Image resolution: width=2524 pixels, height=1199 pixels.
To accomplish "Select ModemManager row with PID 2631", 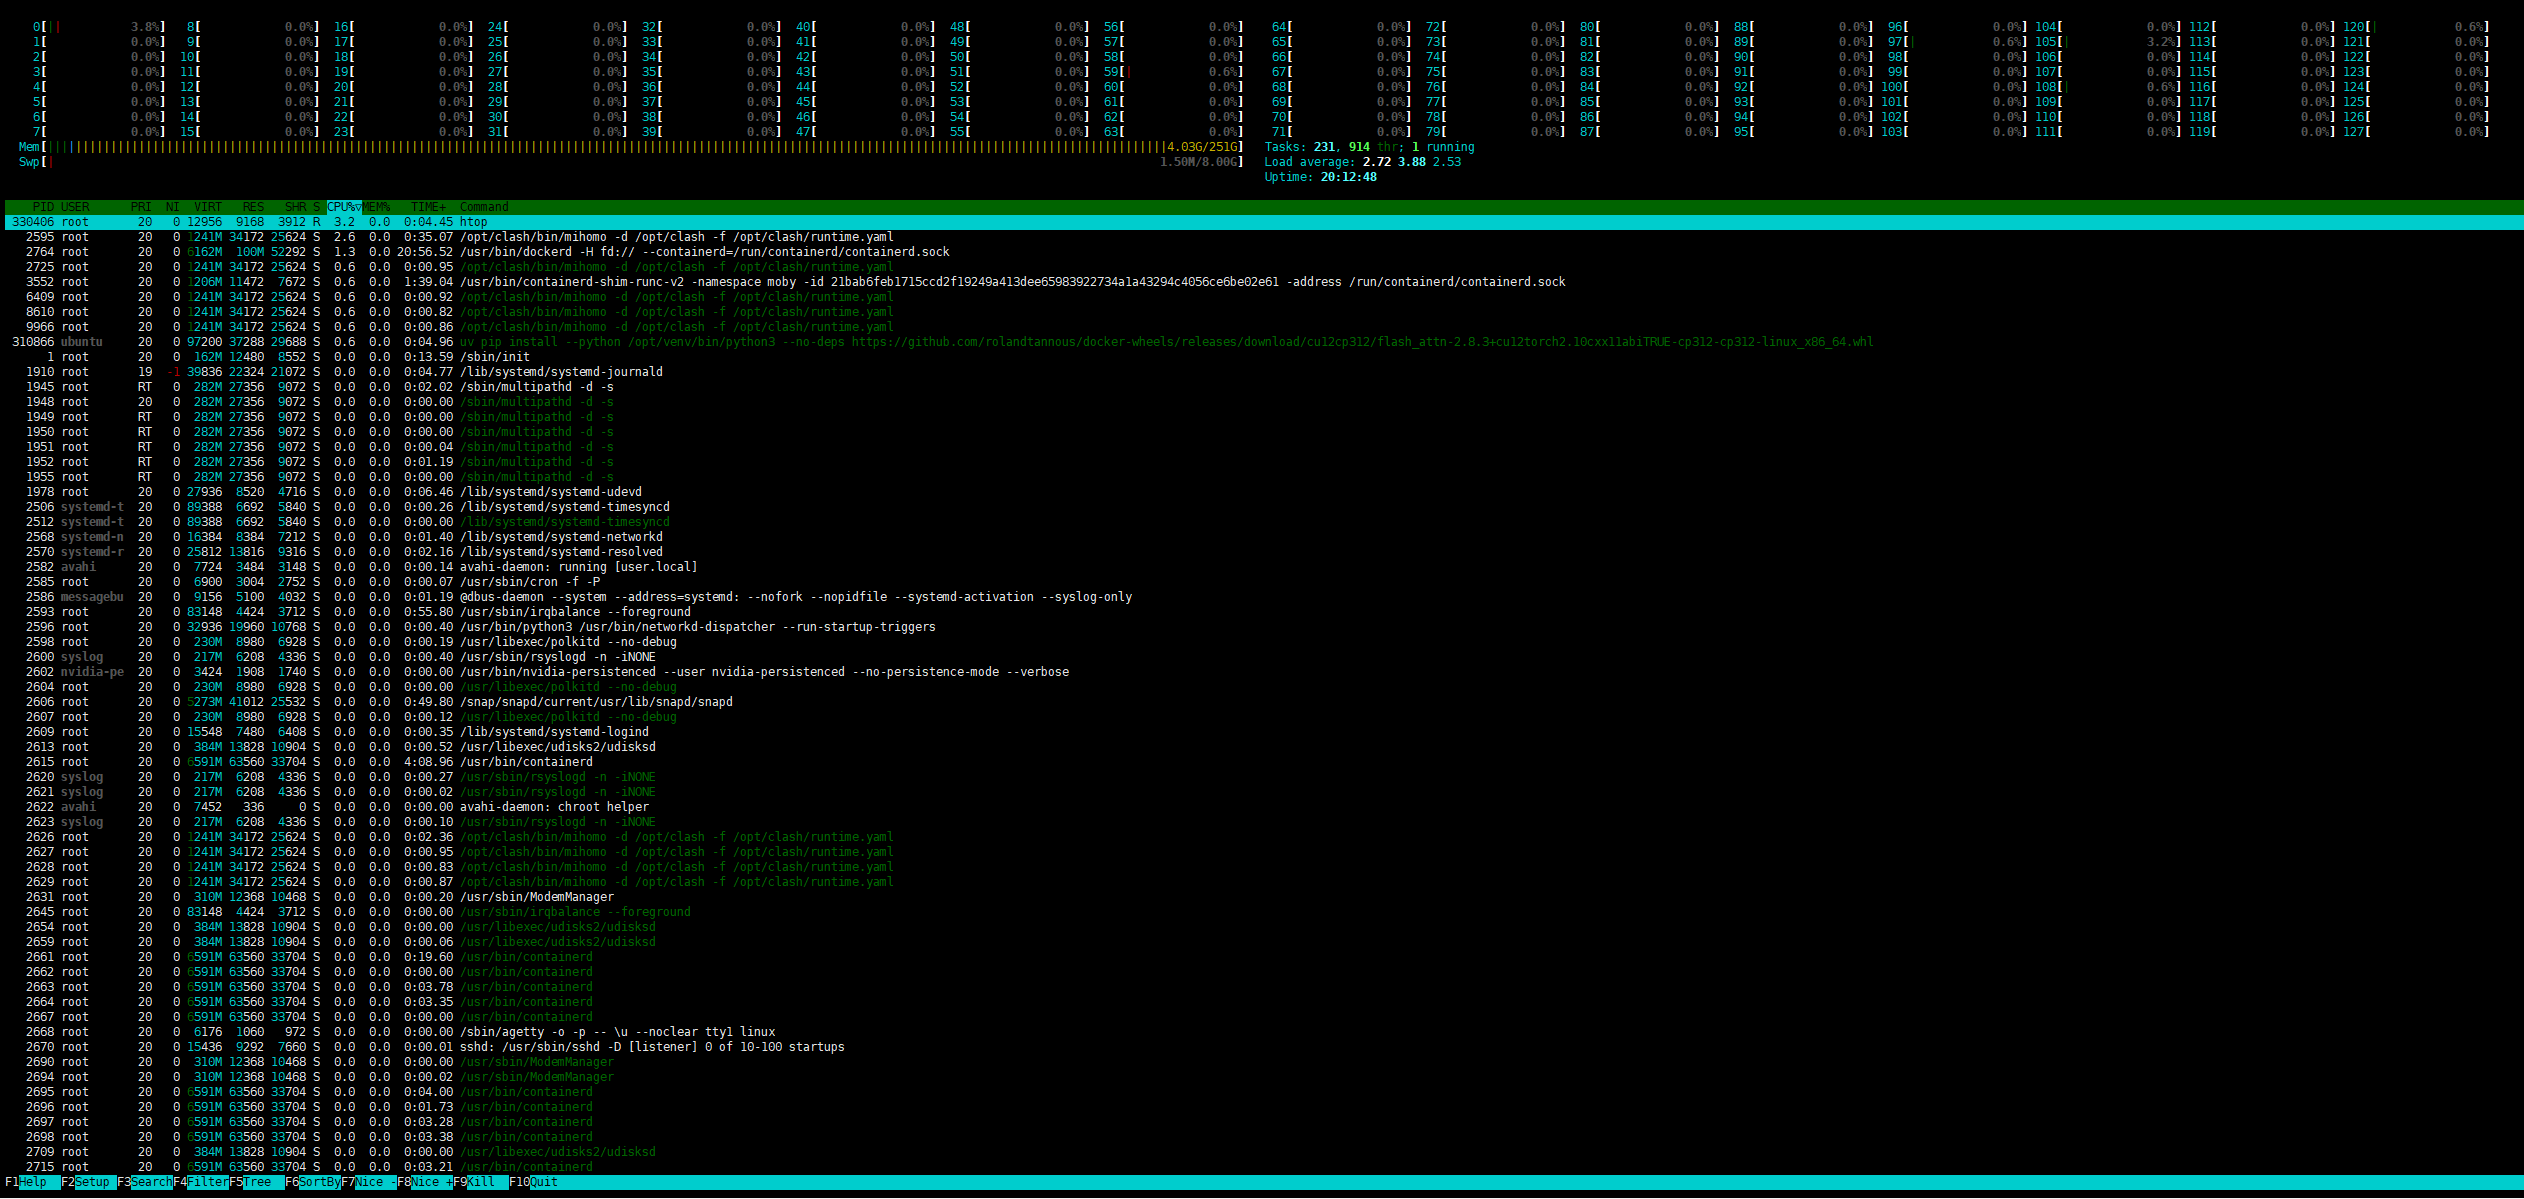I will tap(1262, 897).
